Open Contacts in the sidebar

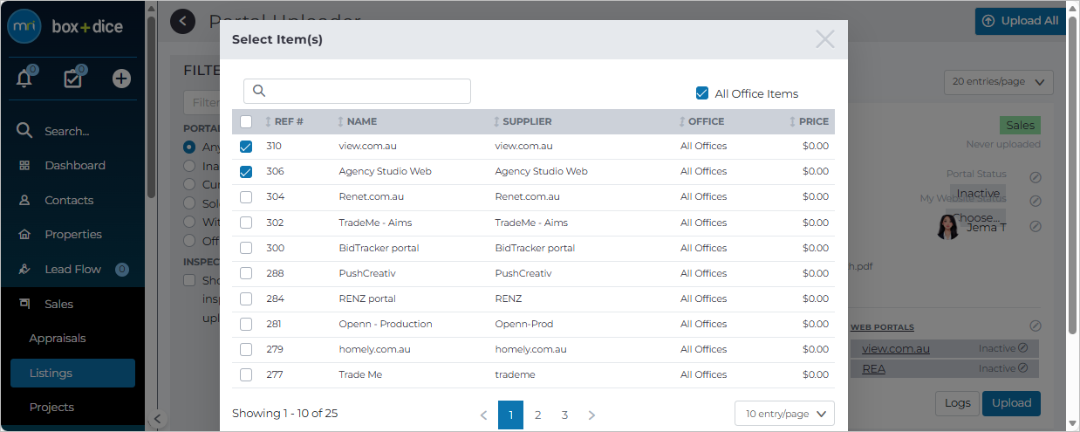tap(69, 200)
